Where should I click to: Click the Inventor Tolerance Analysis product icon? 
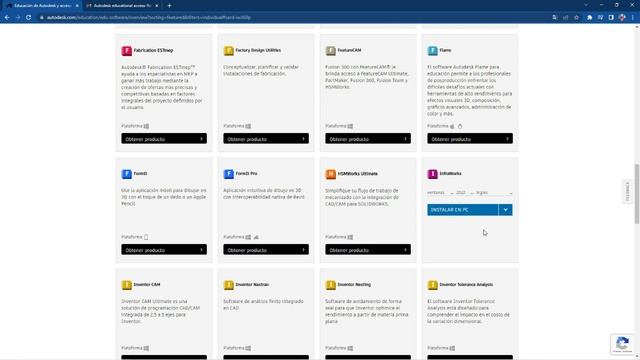(433, 285)
